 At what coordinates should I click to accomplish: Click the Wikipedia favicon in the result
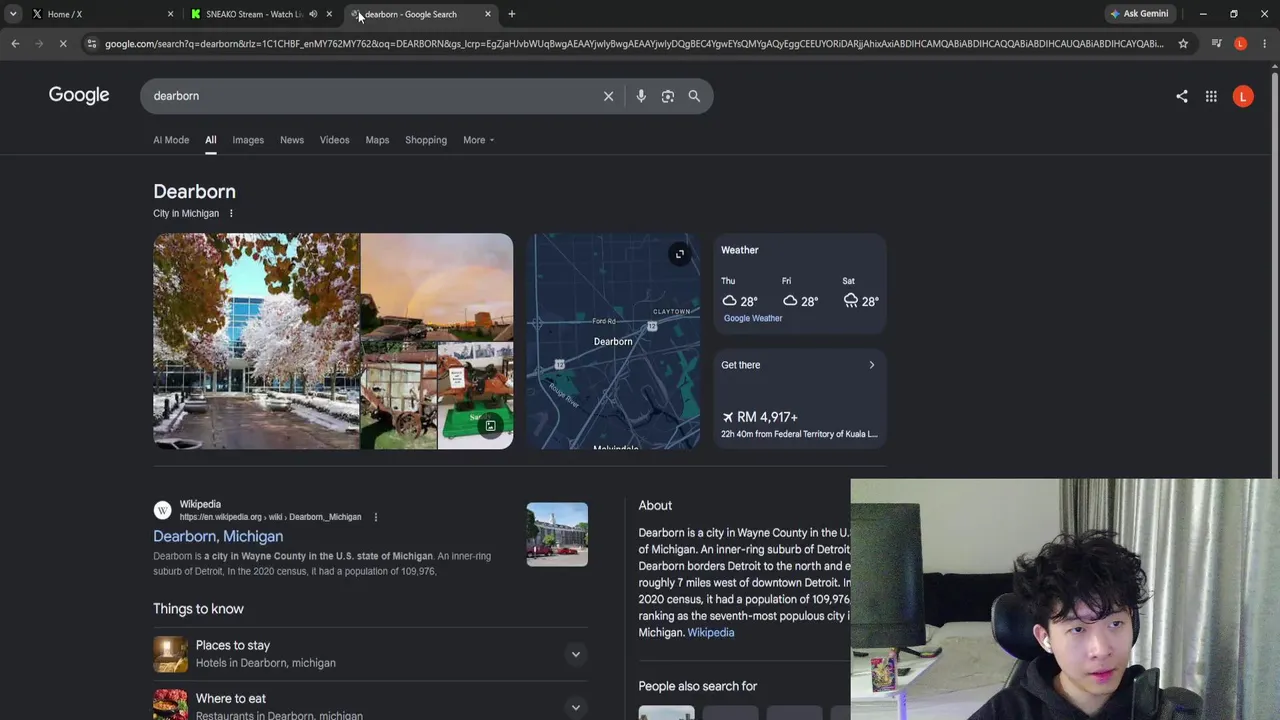162,510
